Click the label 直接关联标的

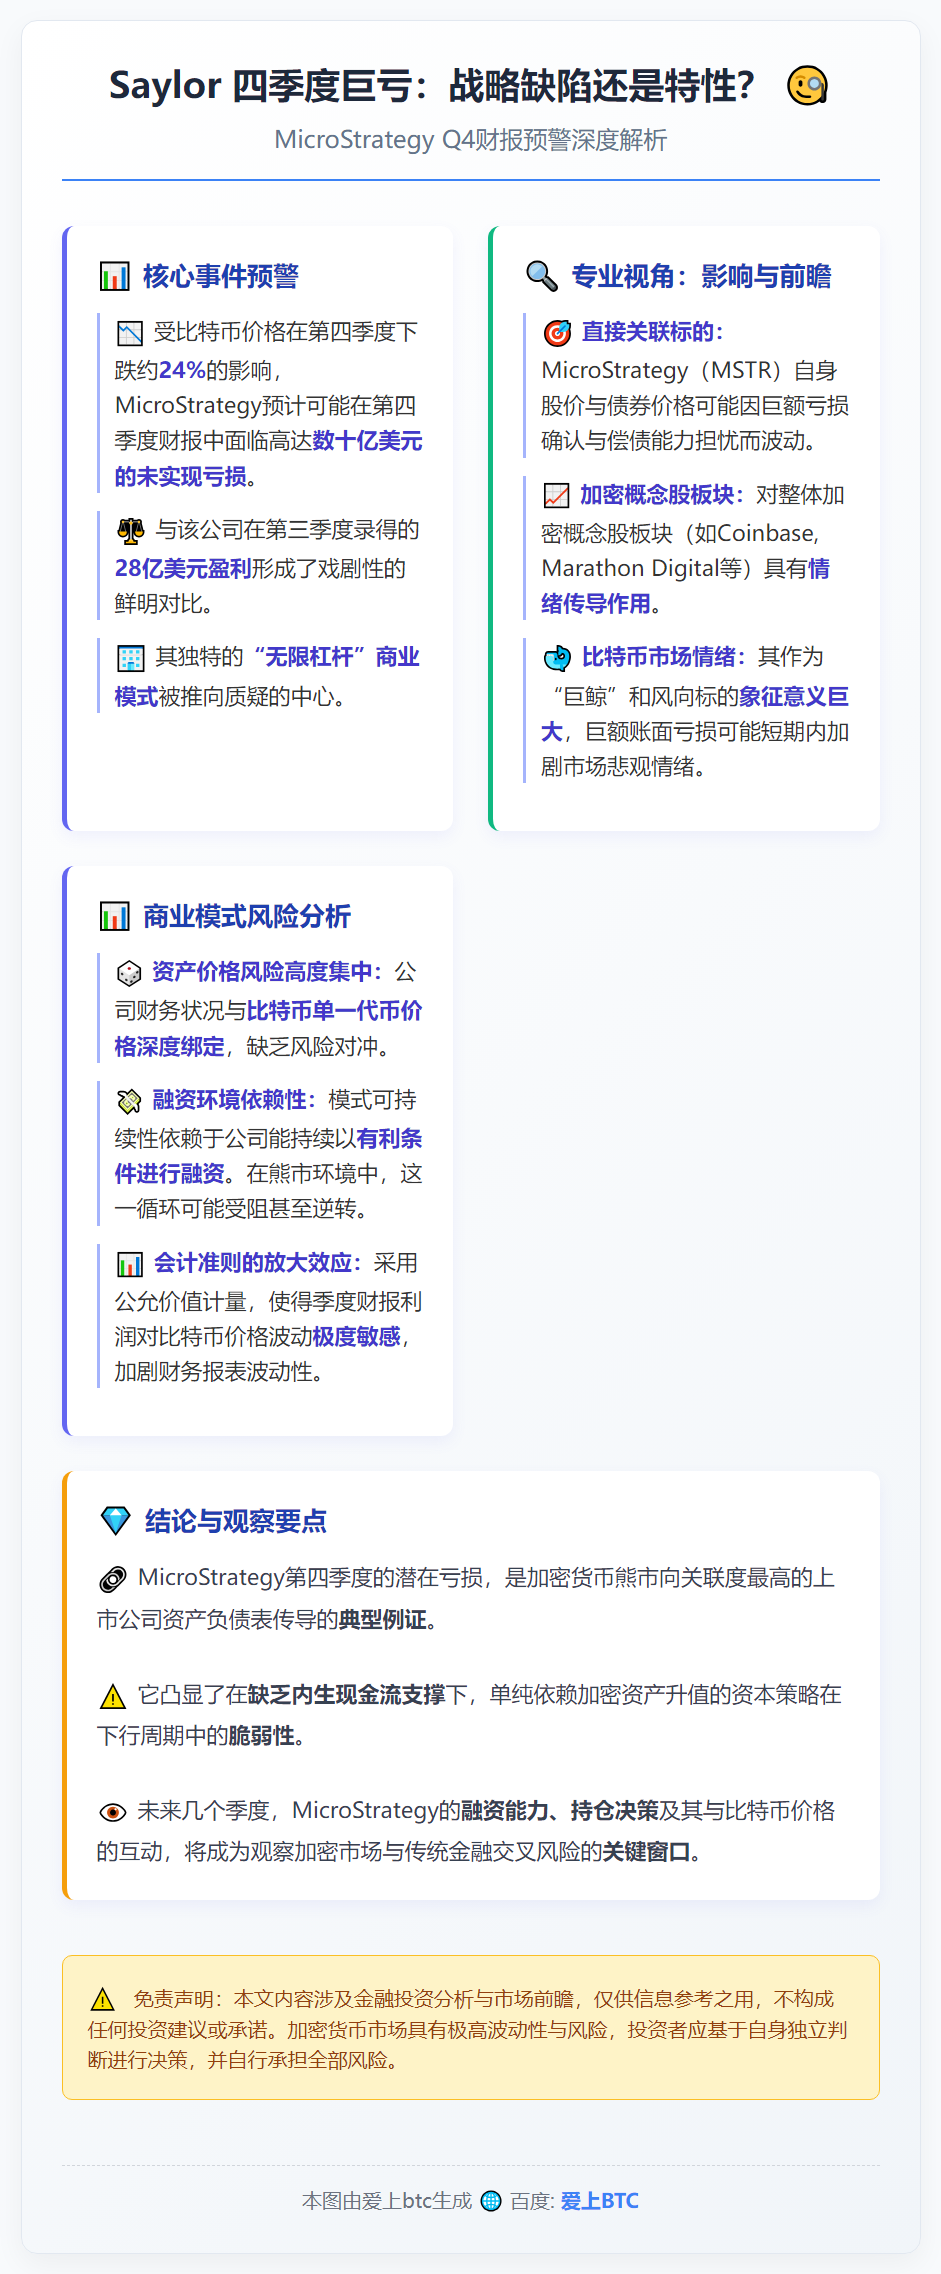(x=652, y=332)
